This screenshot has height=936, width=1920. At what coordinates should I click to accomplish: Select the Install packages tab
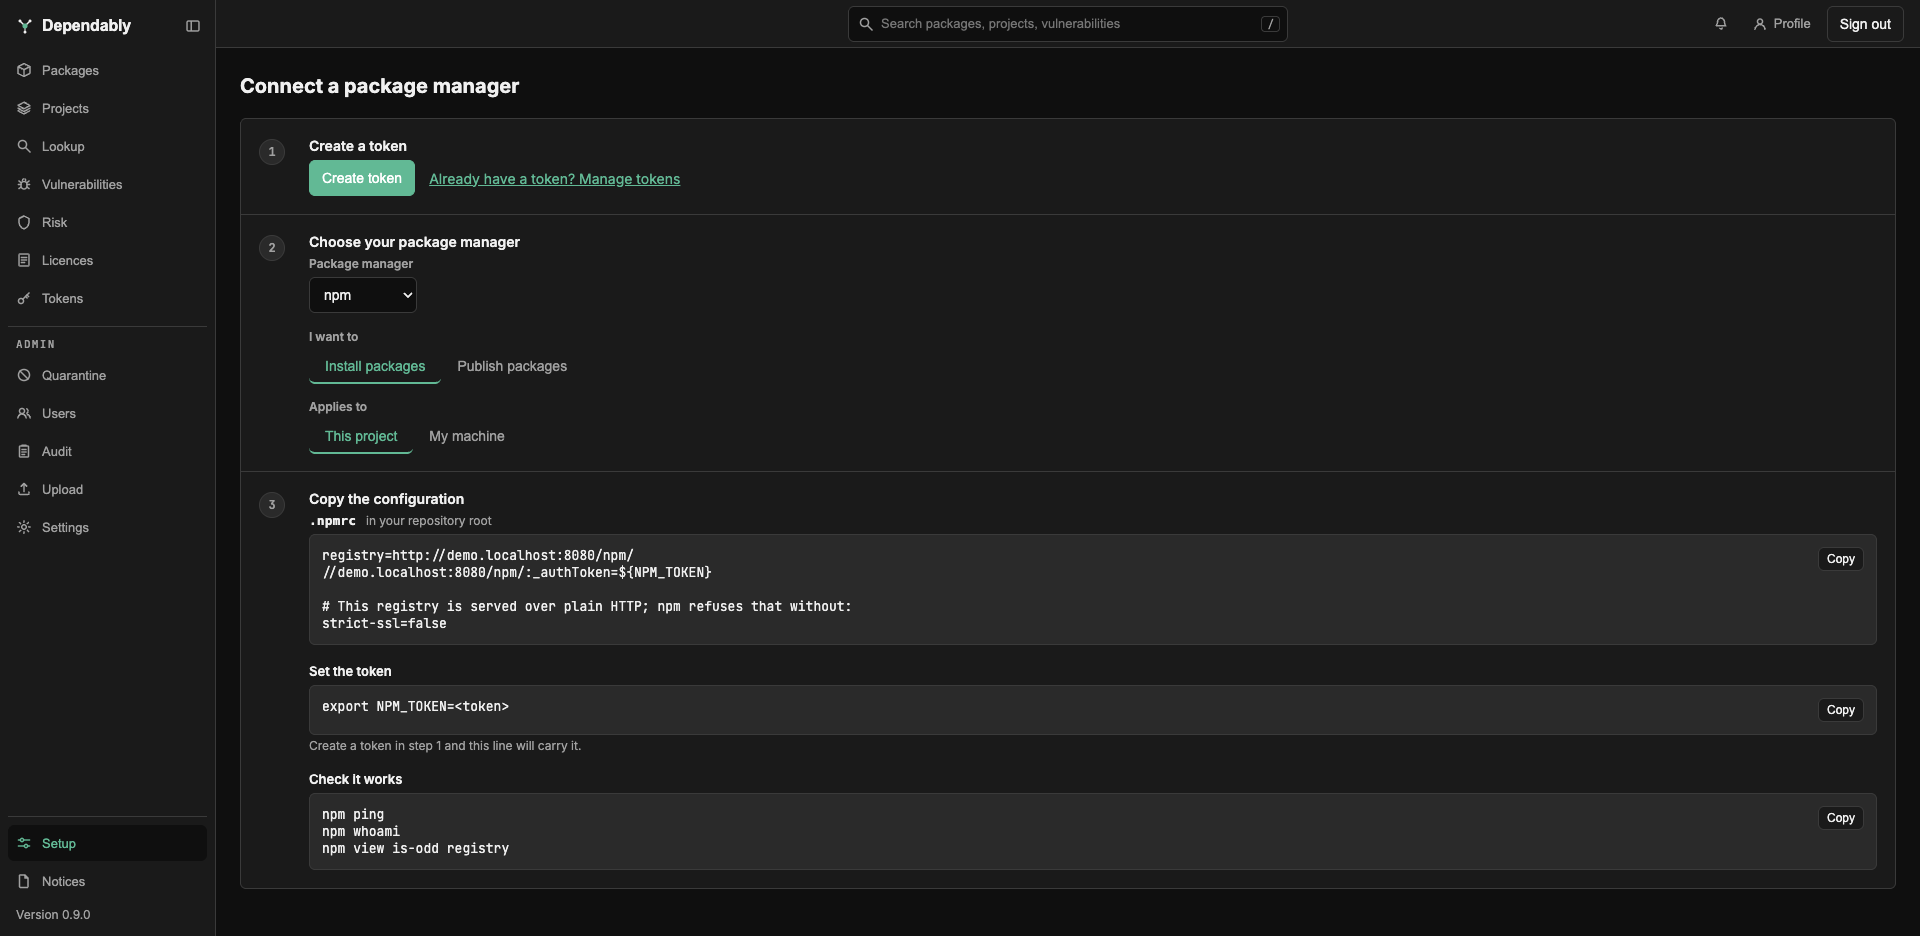[375, 367]
